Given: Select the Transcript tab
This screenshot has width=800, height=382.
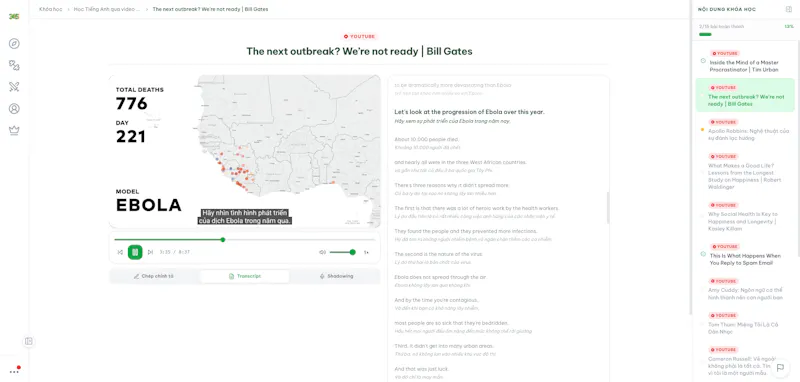Looking at the screenshot, I should (x=245, y=276).
